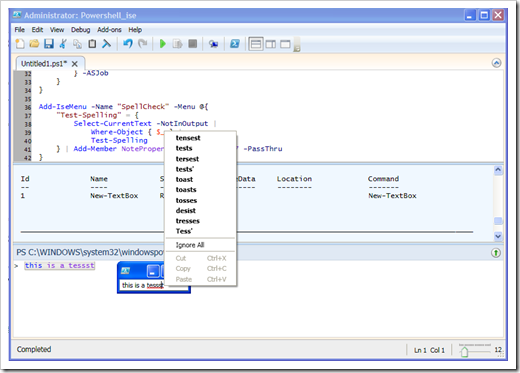Open new remote PowerShell tab icon
The height and width of the screenshot is (373, 520).
coord(213,44)
